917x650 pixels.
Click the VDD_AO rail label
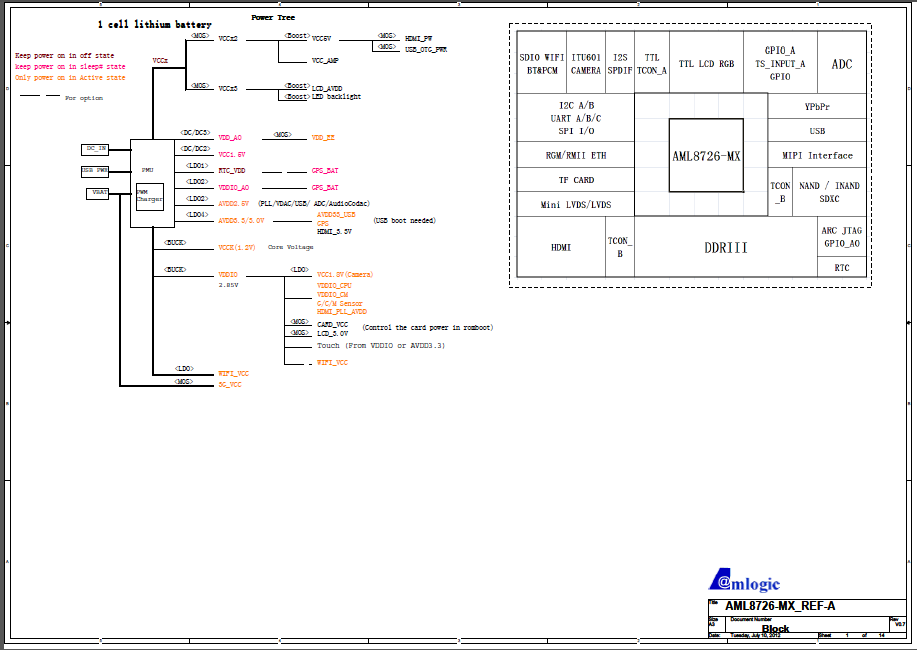pyautogui.click(x=230, y=138)
